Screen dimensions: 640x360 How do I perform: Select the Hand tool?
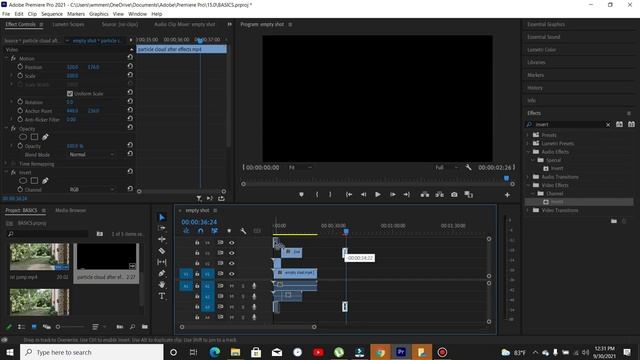click(x=162, y=284)
